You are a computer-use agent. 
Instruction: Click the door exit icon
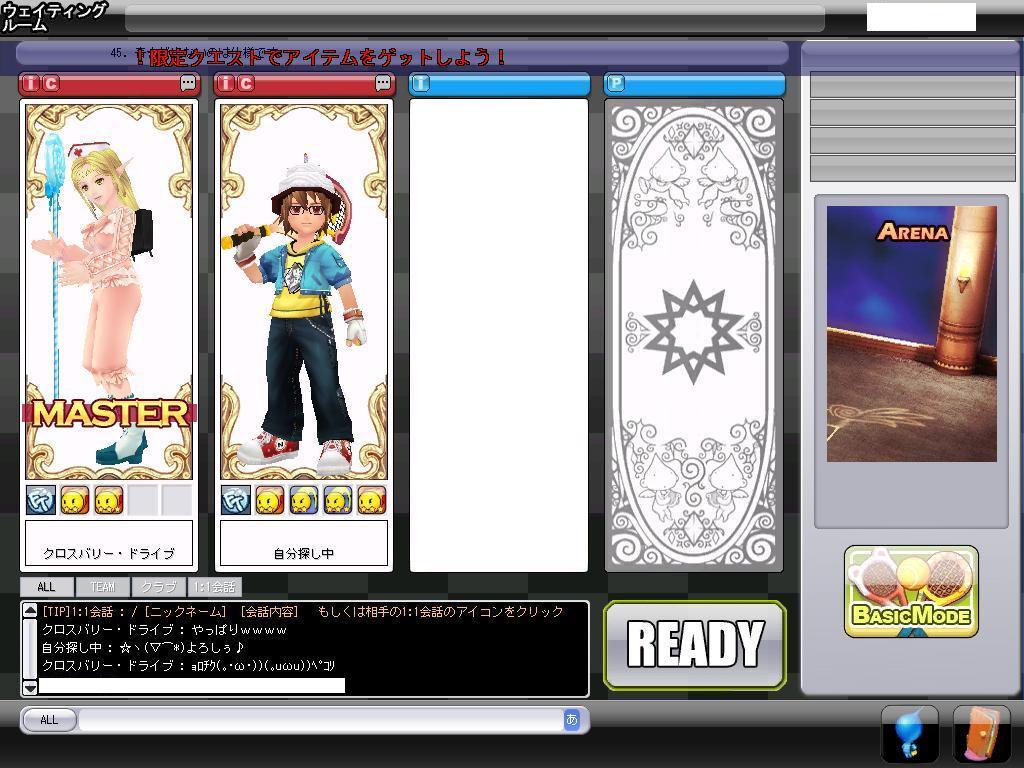pyautogui.click(x=981, y=734)
